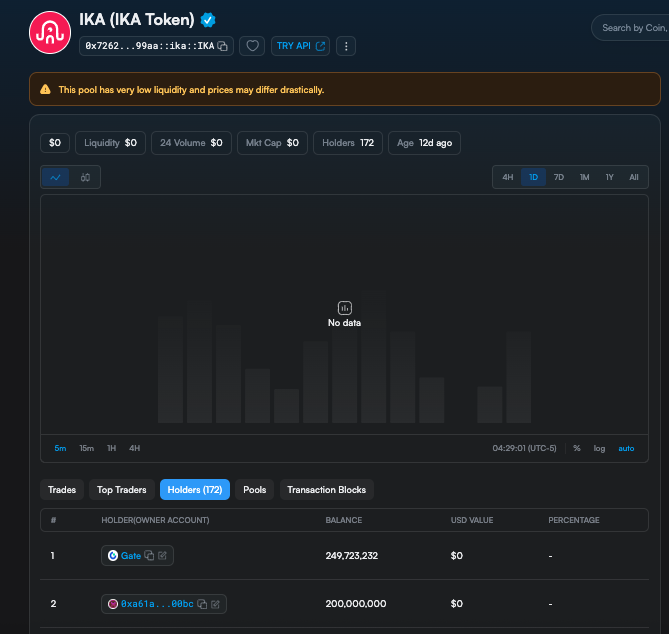669x634 pixels.
Task: Select the 1M time range
Action: click(585, 177)
